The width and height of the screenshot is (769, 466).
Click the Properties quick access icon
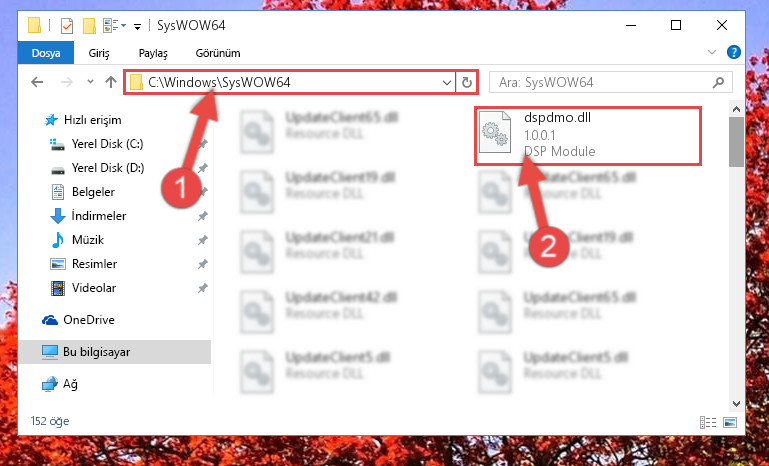[x=67, y=26]
